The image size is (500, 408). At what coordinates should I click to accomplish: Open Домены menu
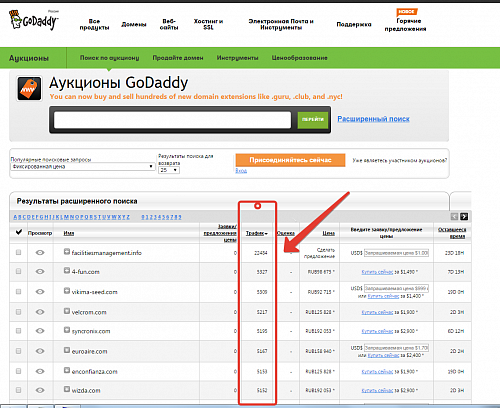tap(134, 24)
